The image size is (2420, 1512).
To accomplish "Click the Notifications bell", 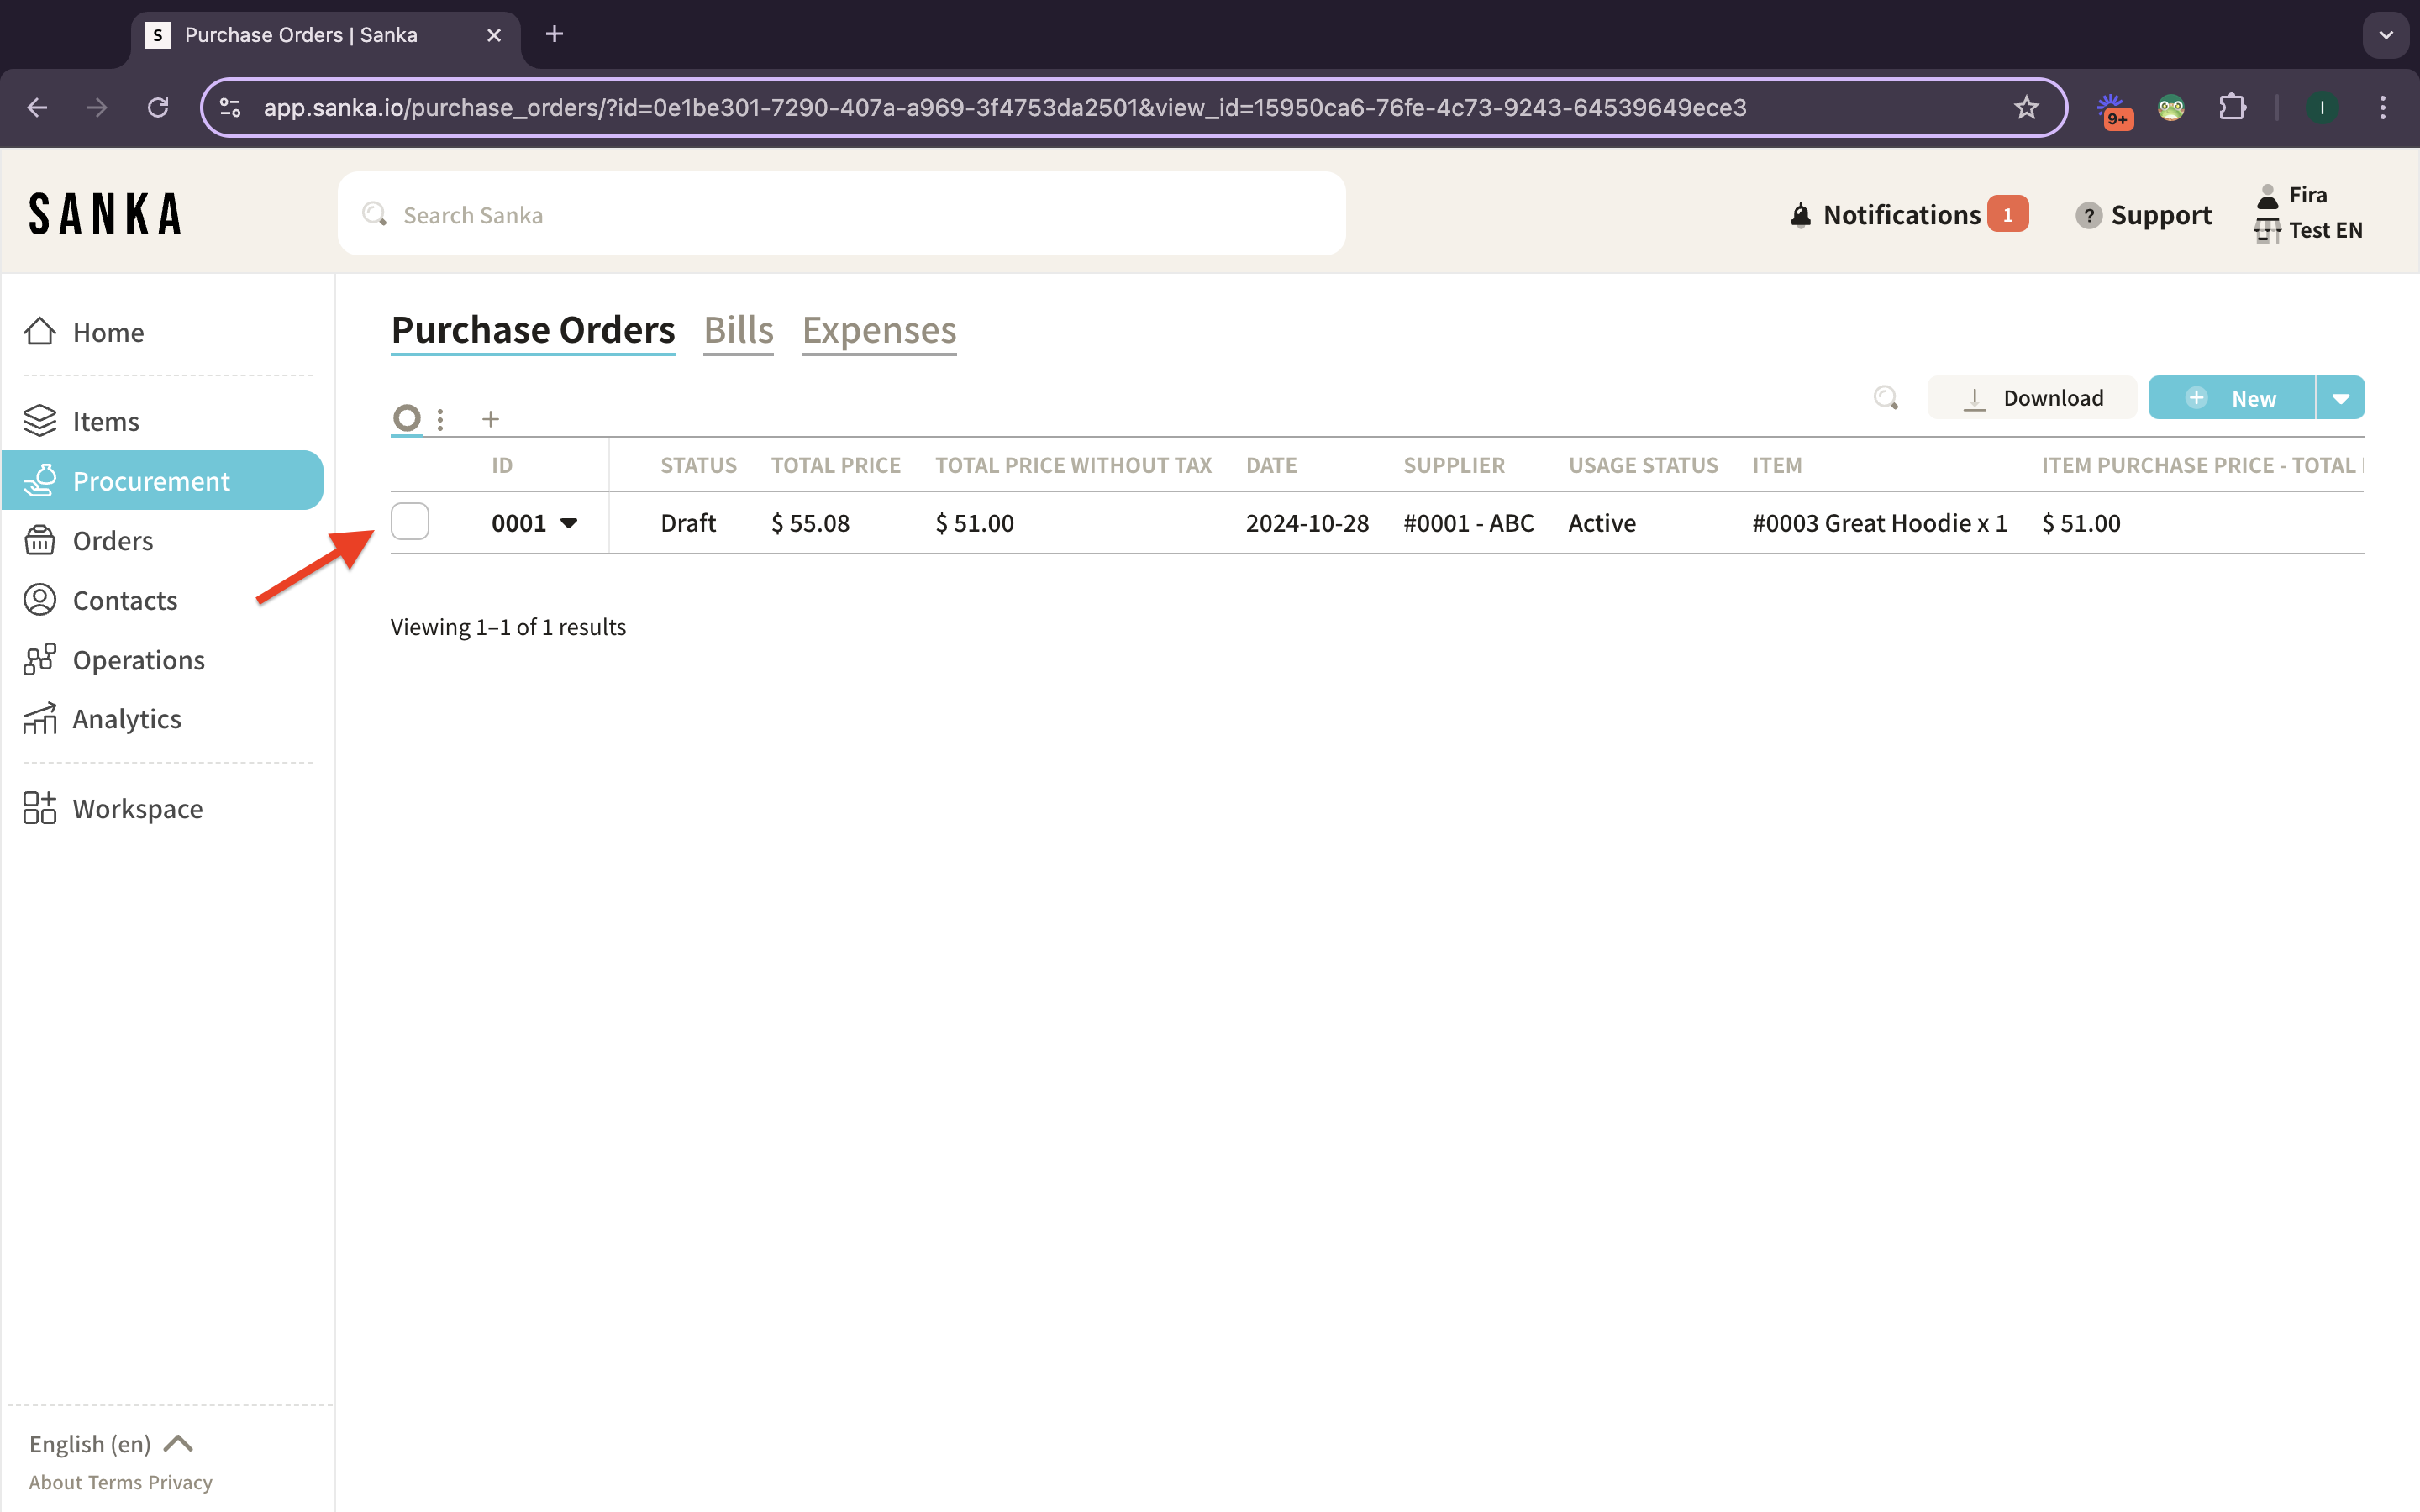I will coord(1801,215).
